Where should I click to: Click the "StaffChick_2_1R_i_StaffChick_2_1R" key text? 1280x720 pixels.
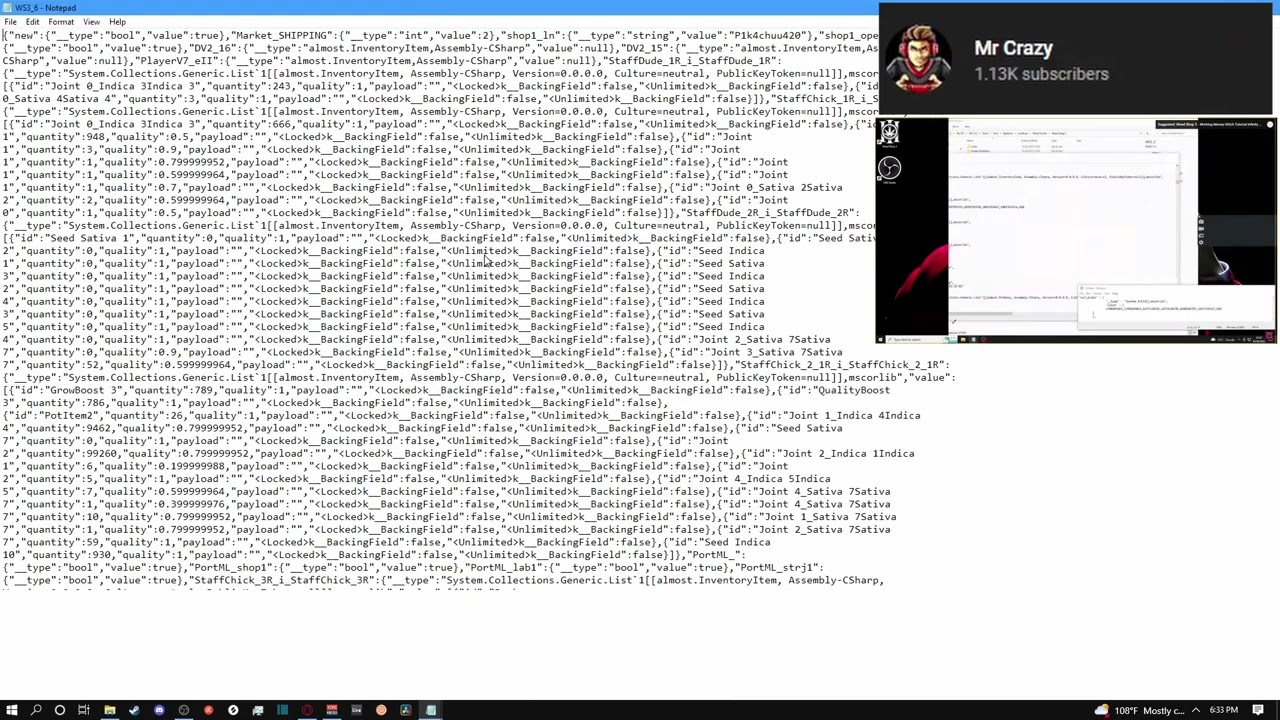click(842, 365)
